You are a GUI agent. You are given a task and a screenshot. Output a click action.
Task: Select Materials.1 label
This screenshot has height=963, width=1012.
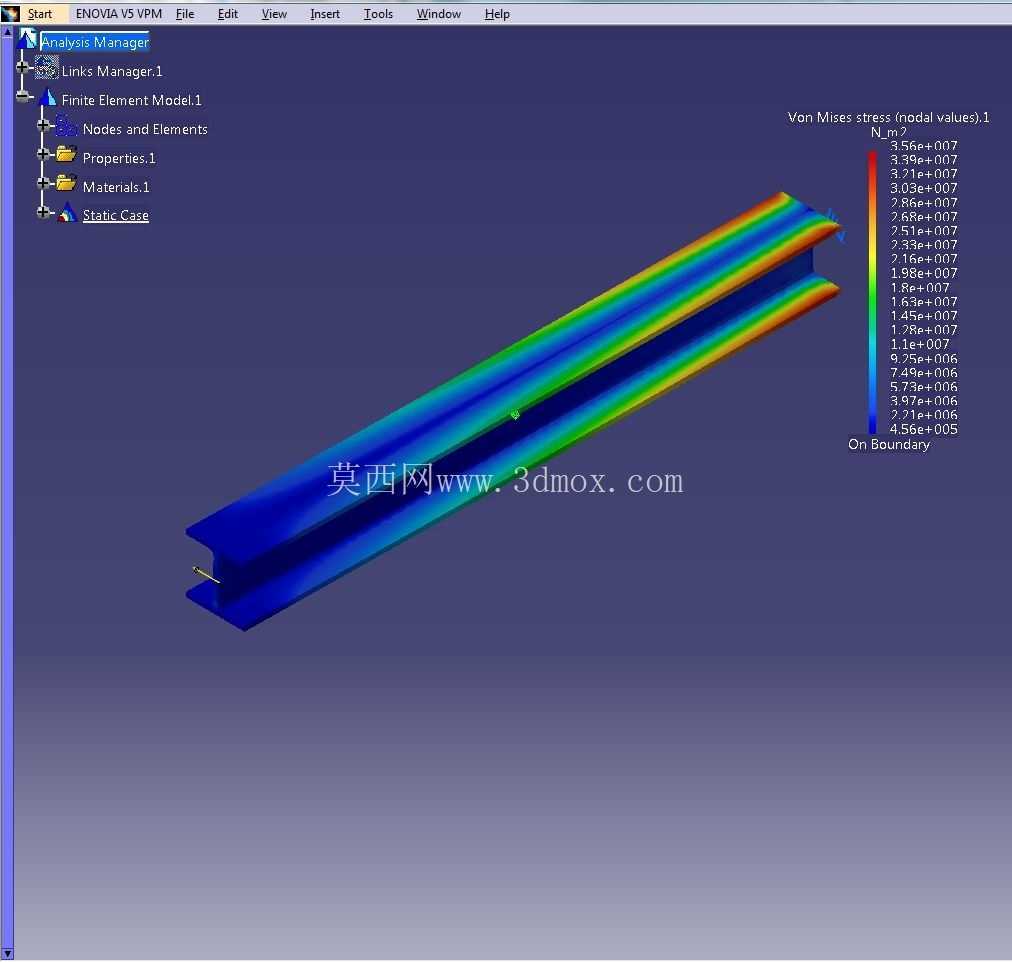coord(116,187)
